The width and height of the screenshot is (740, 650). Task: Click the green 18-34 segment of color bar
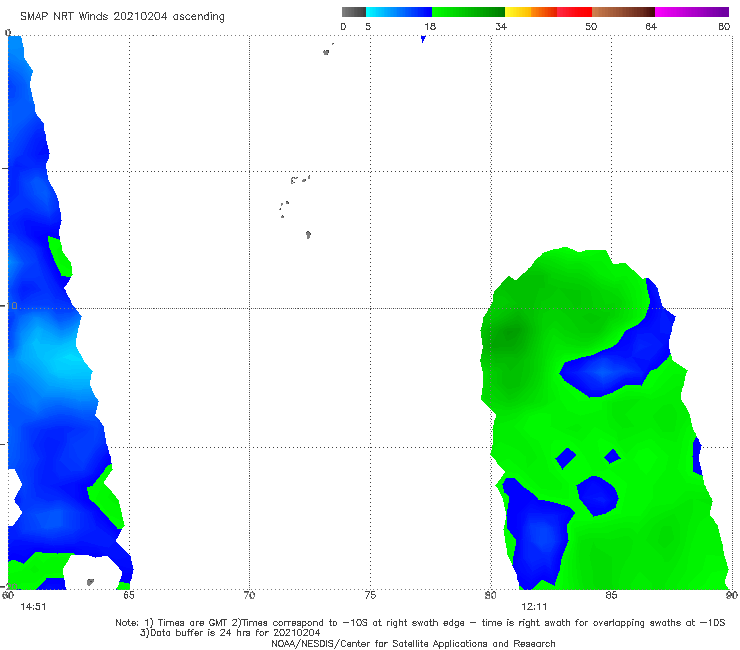pyautogui.click(x=468, y=12)
